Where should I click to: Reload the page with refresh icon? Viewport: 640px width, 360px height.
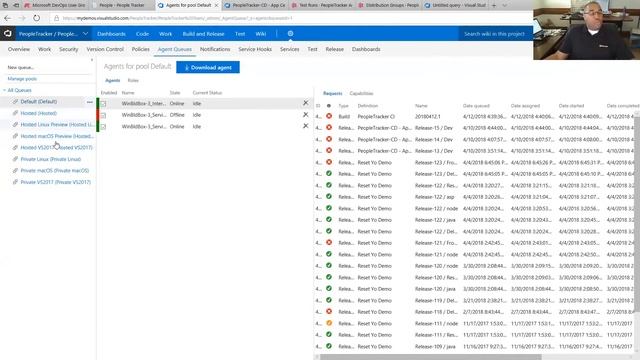pos(36,18)
